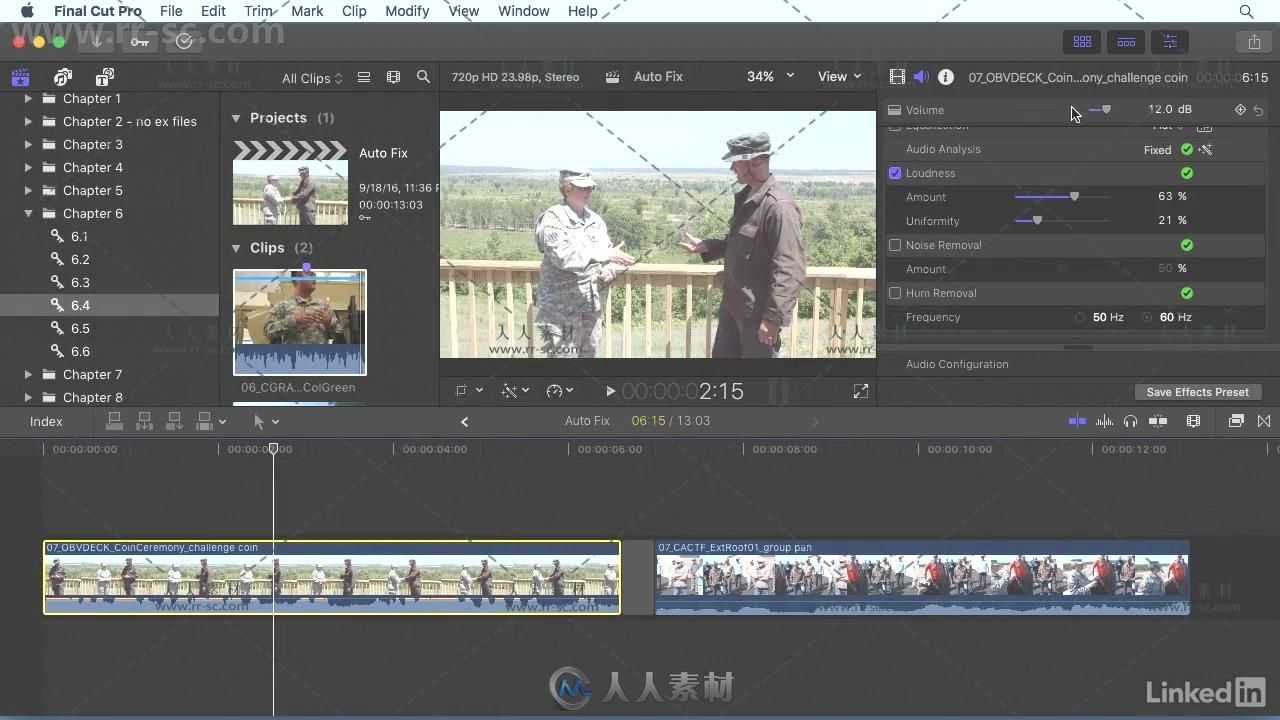Open the Audio inspector speaker icon
The image size is (1280, 720).
tap(921, 77)
